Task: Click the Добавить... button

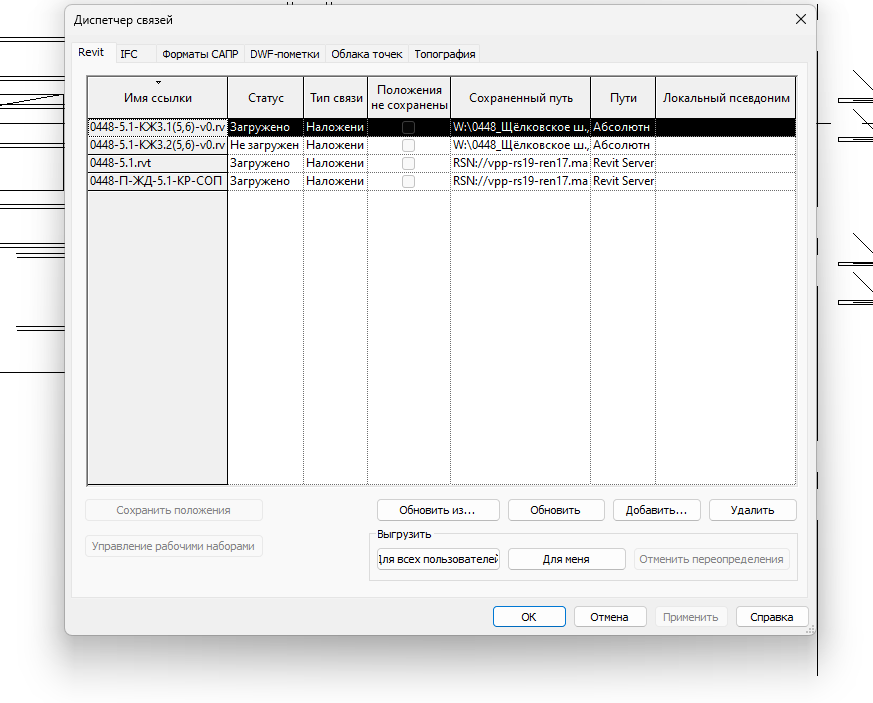Action: tap(656, 510)
